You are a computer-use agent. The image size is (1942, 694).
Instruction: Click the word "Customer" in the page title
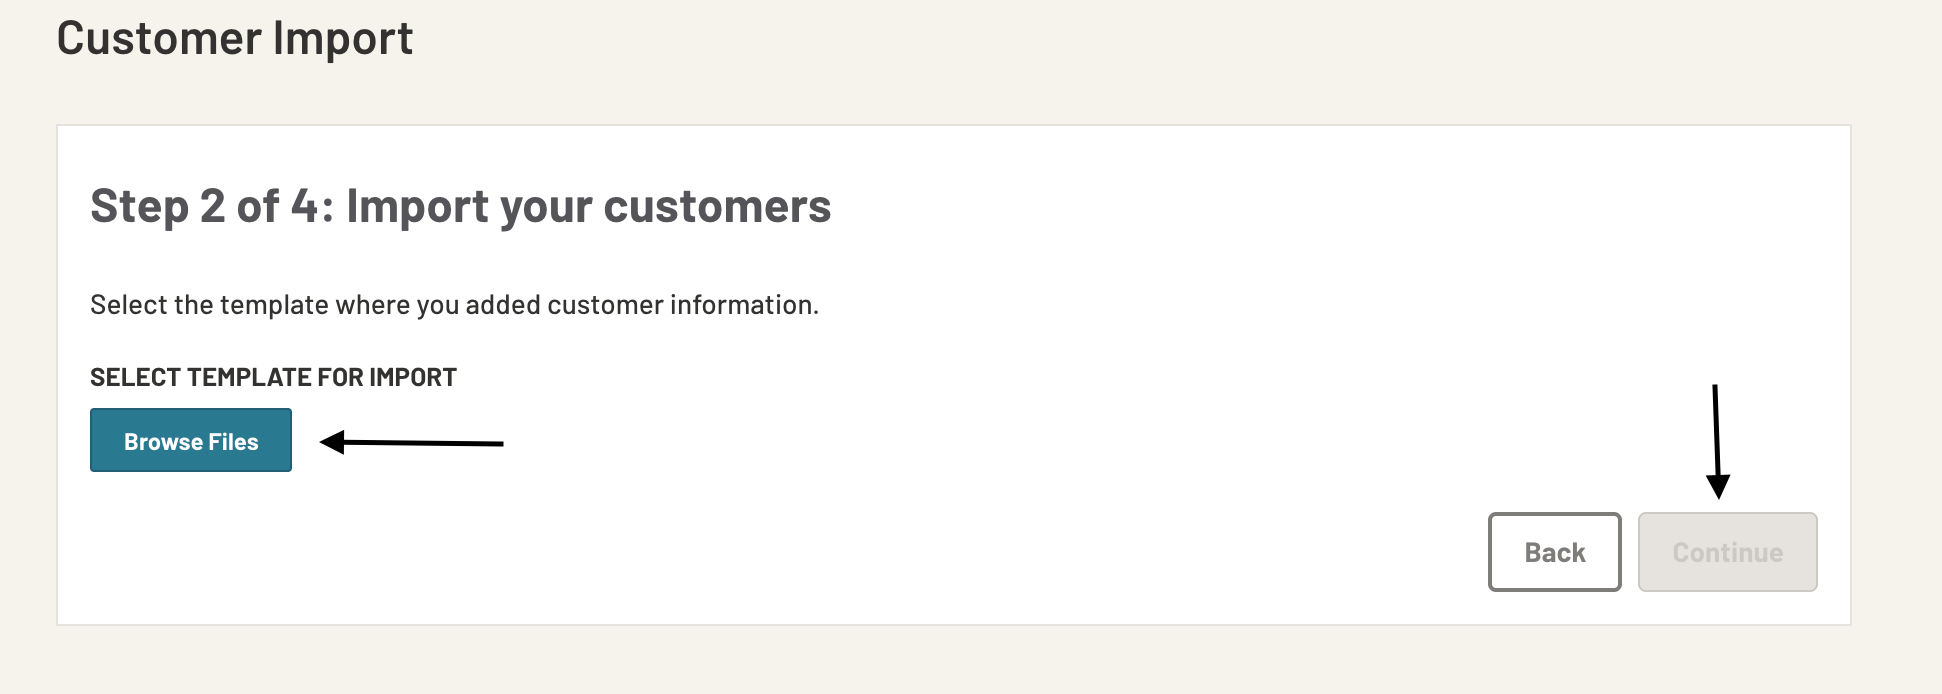[159, 39]
